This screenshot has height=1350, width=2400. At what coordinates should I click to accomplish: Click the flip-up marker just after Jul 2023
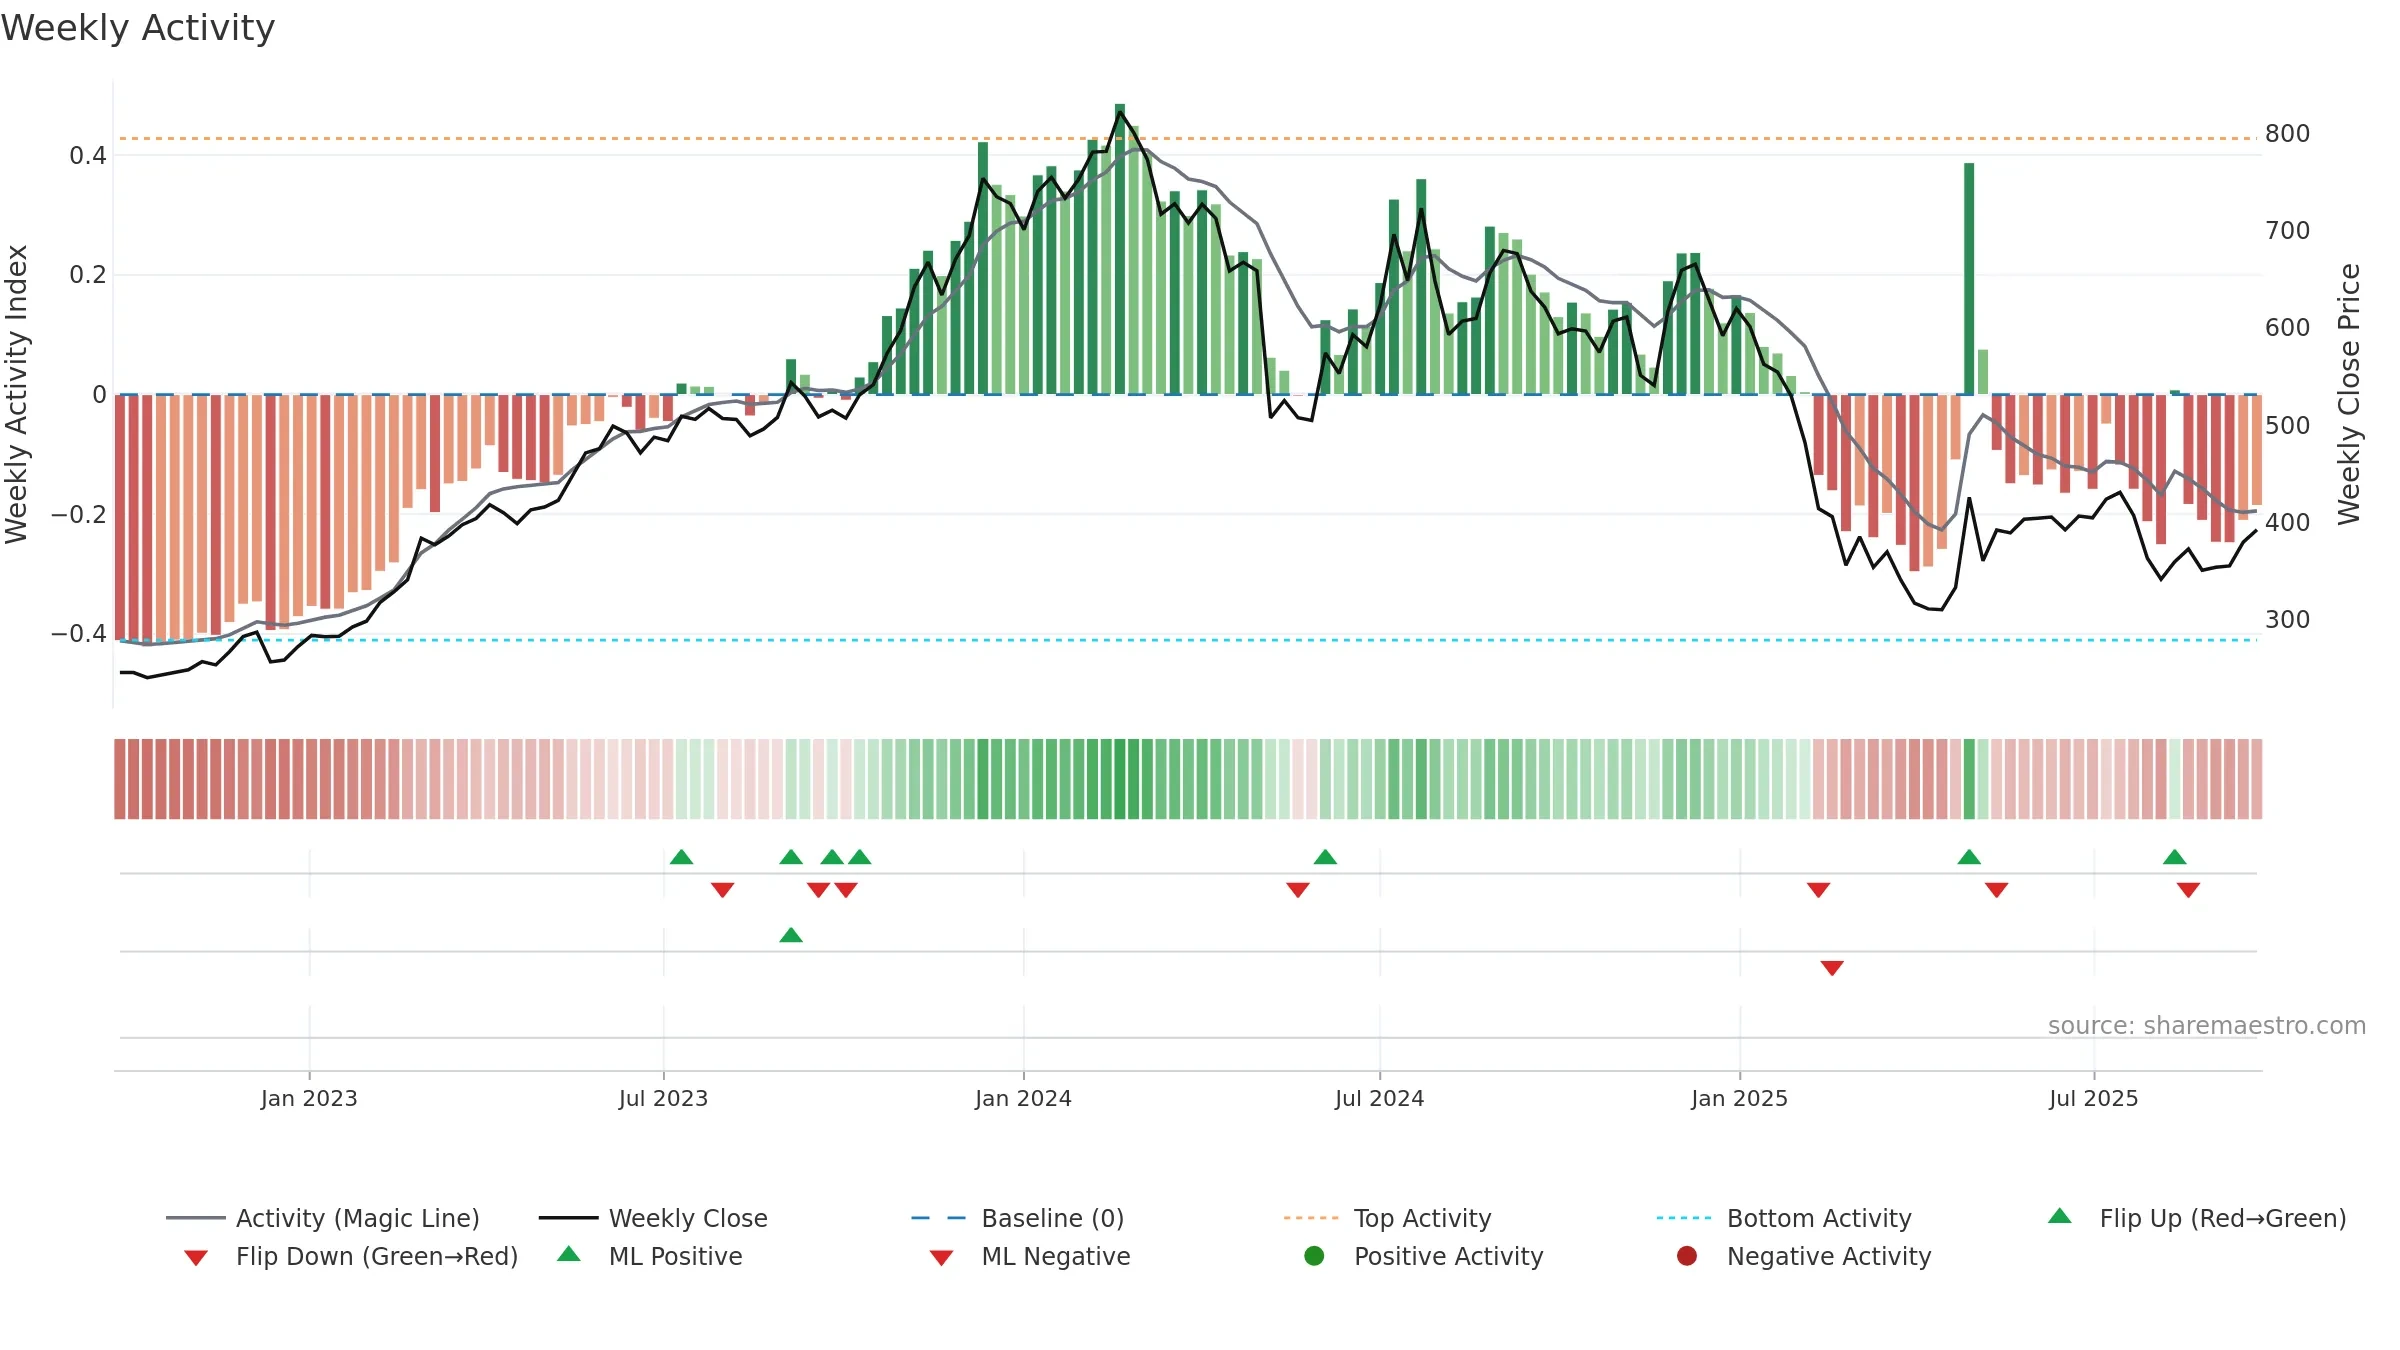click(x=681, y=857)
